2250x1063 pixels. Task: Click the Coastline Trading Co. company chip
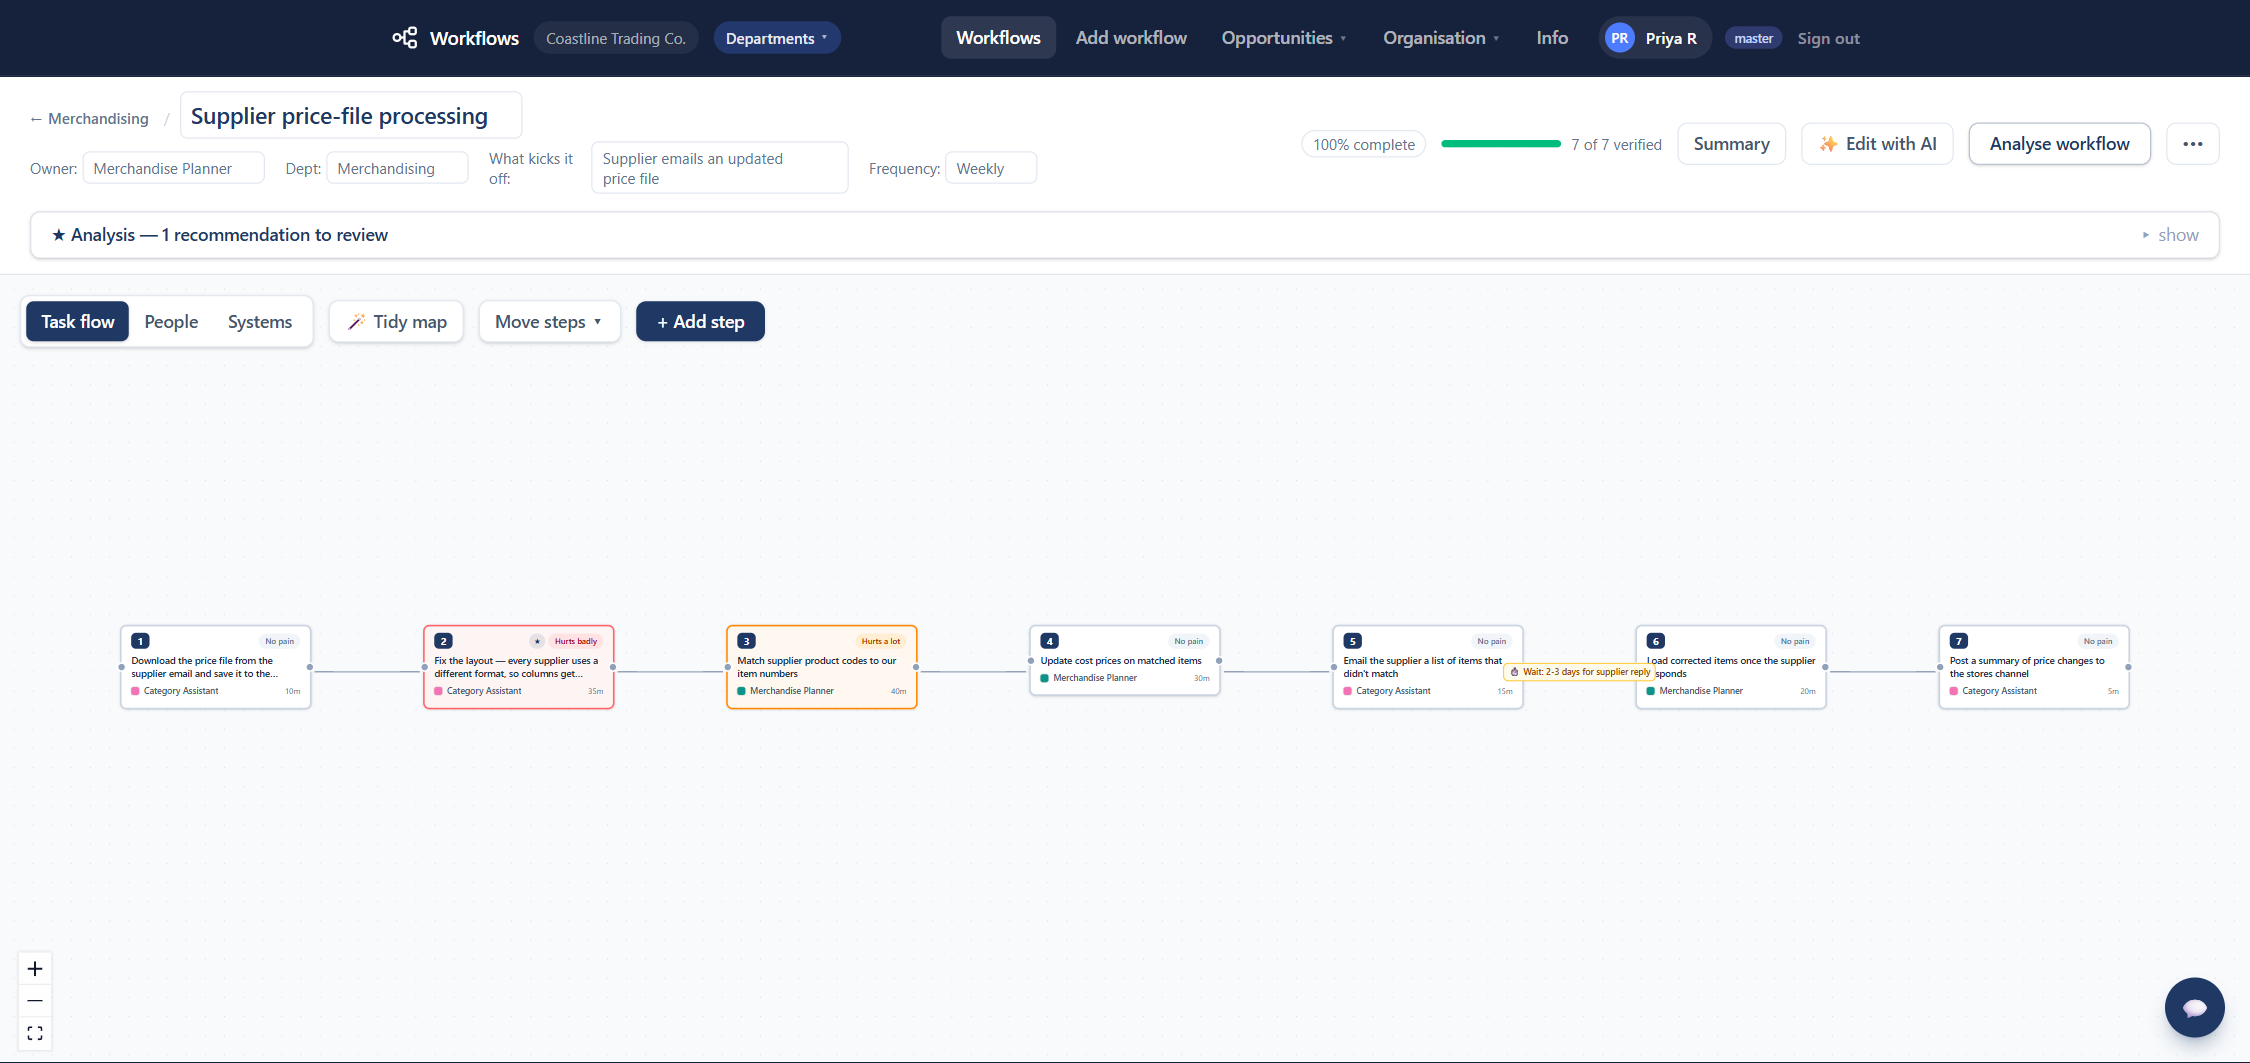[616, 38]
